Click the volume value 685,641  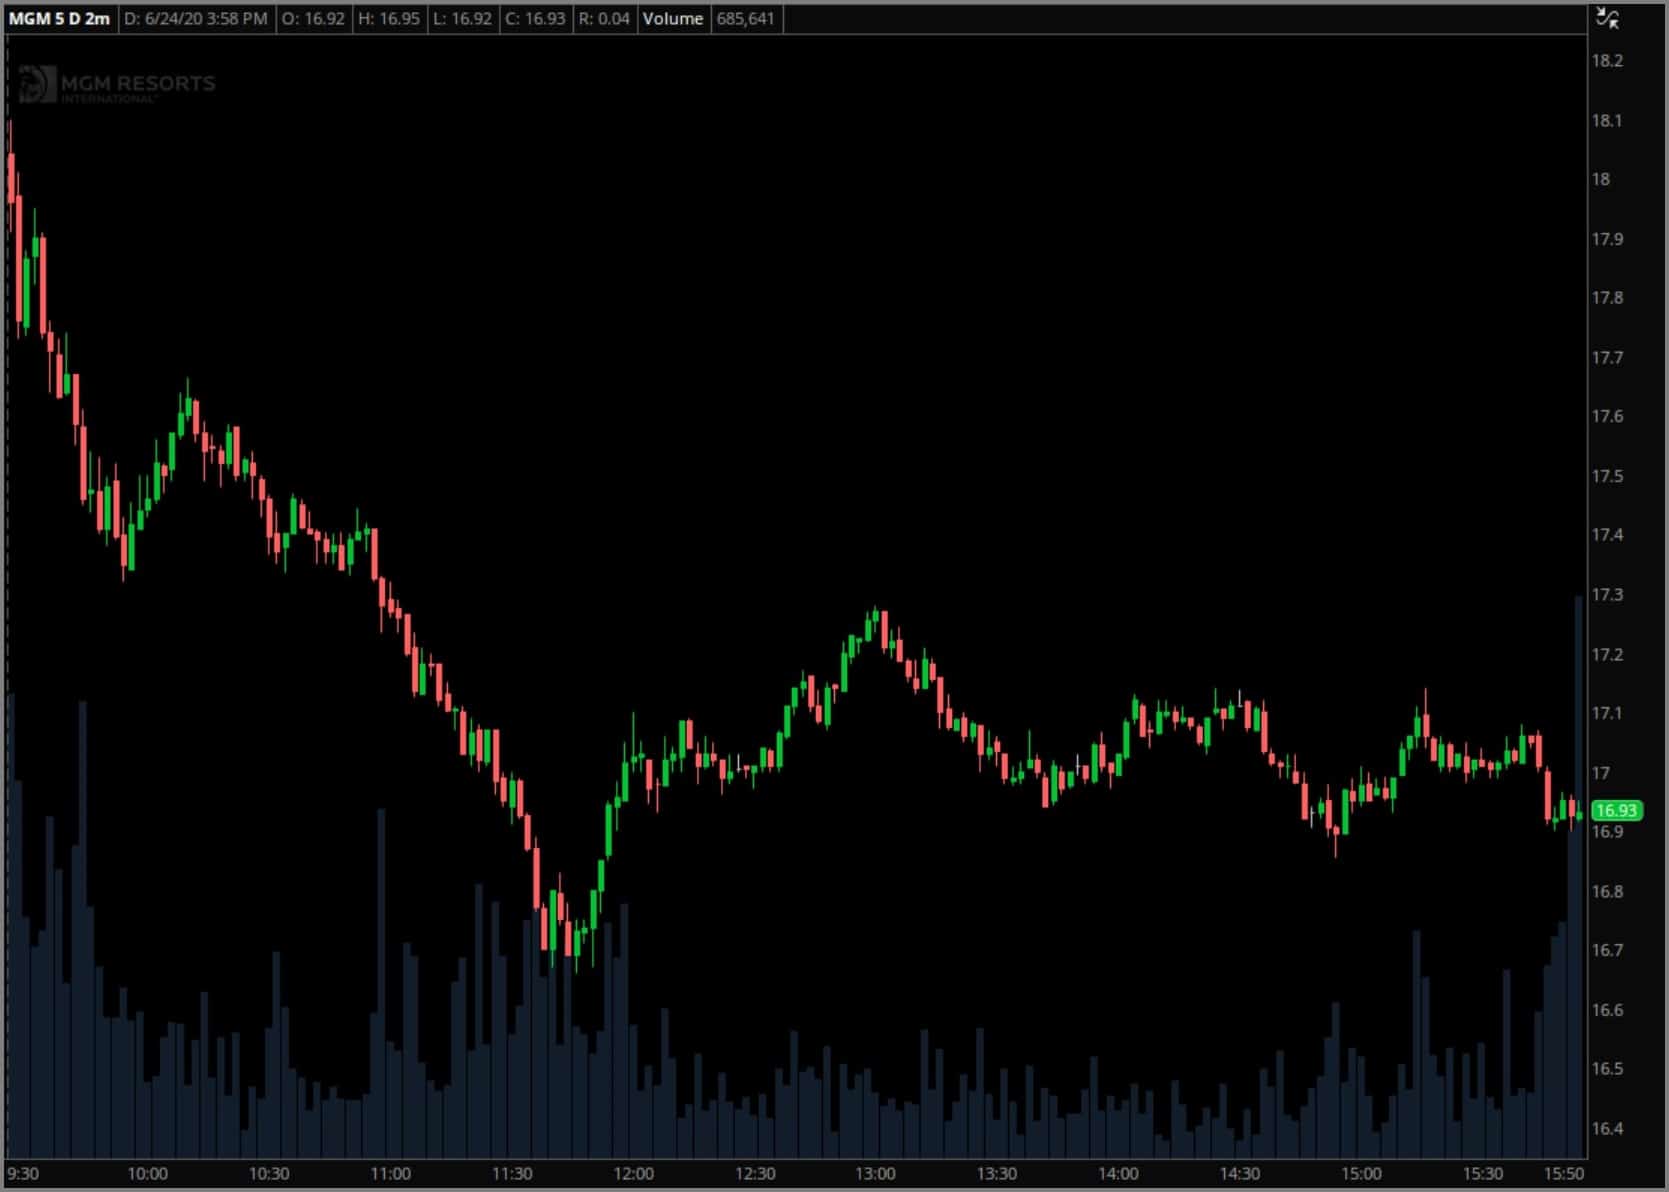(x=745, y=18)
